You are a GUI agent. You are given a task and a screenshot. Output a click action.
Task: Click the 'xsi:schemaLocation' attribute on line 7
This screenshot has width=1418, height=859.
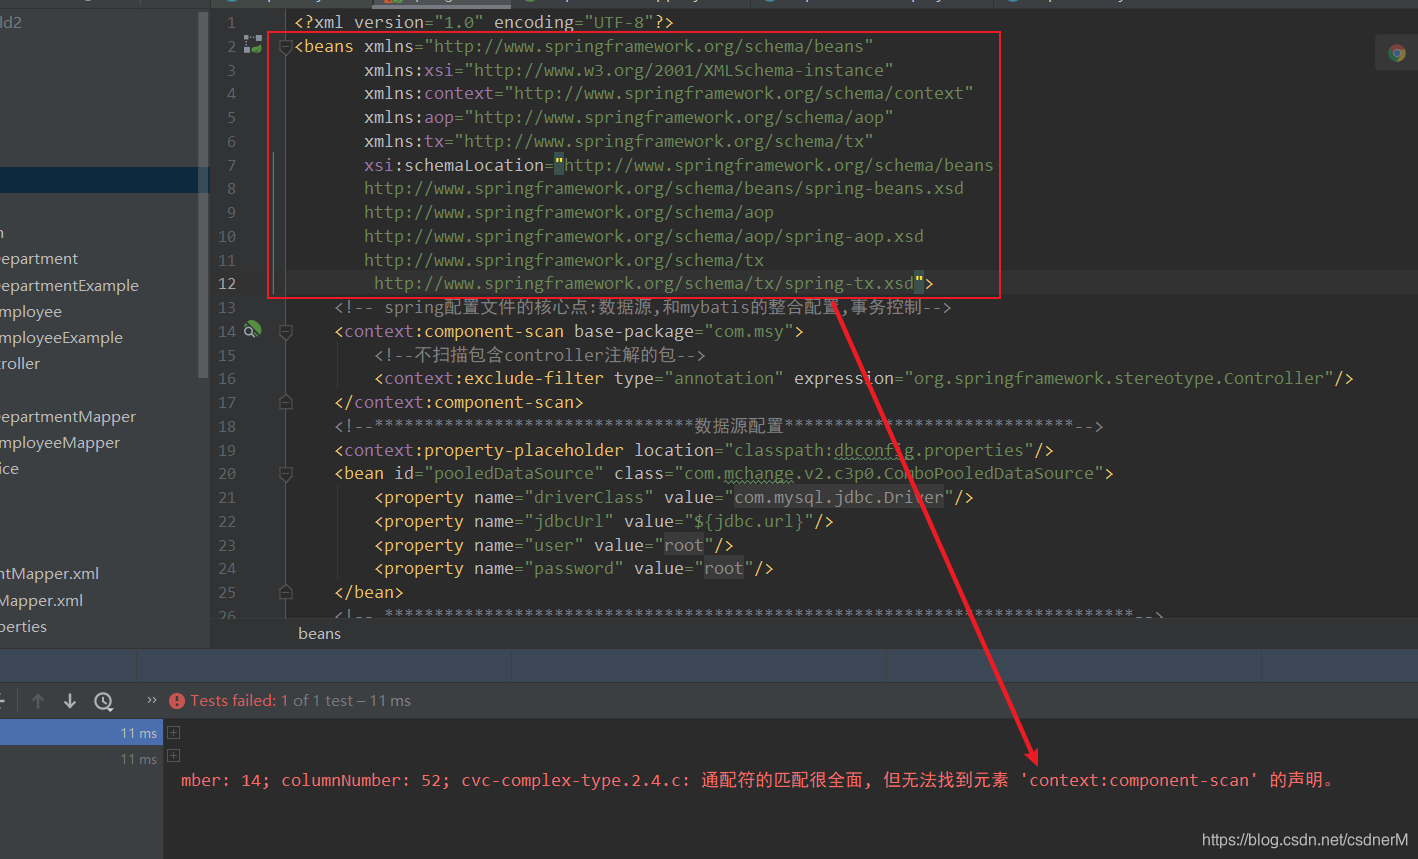(x=454, y=165)
